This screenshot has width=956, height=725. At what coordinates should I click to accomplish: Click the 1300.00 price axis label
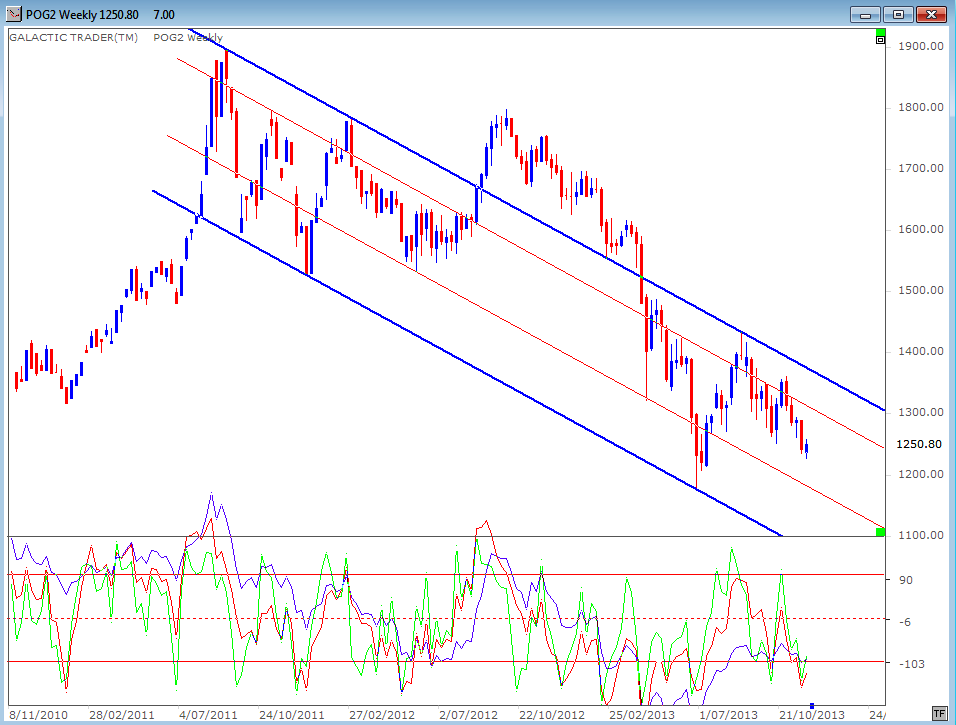coord(921,412)
